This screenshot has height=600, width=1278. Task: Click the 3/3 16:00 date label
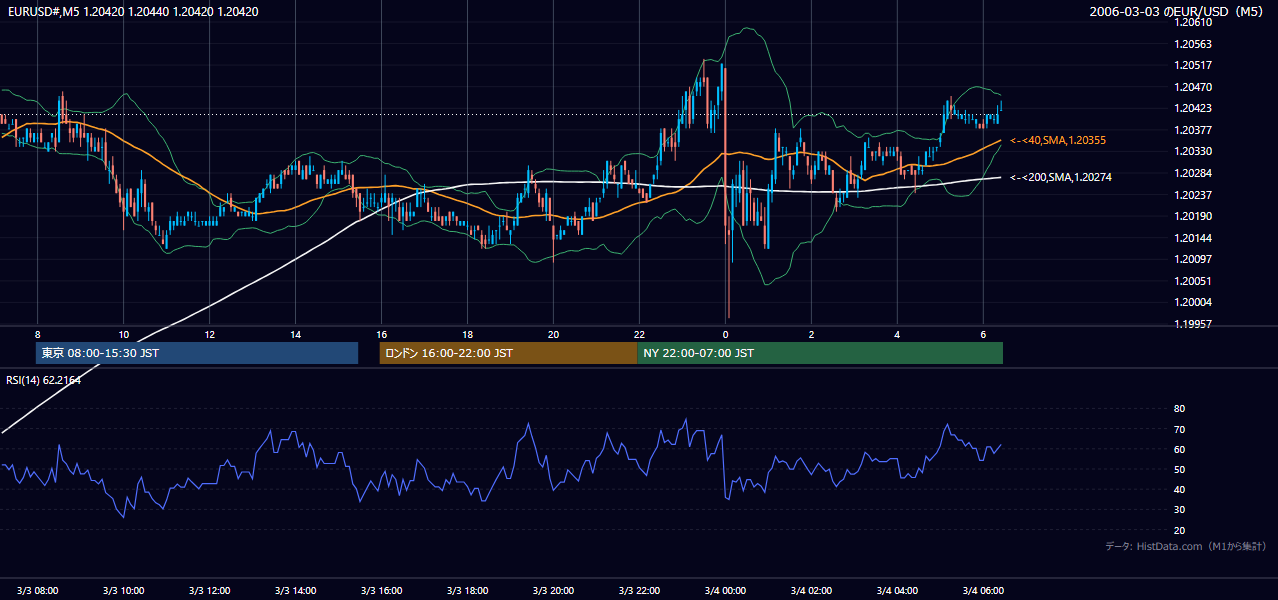pyautogui.click(x=381, y=590)
